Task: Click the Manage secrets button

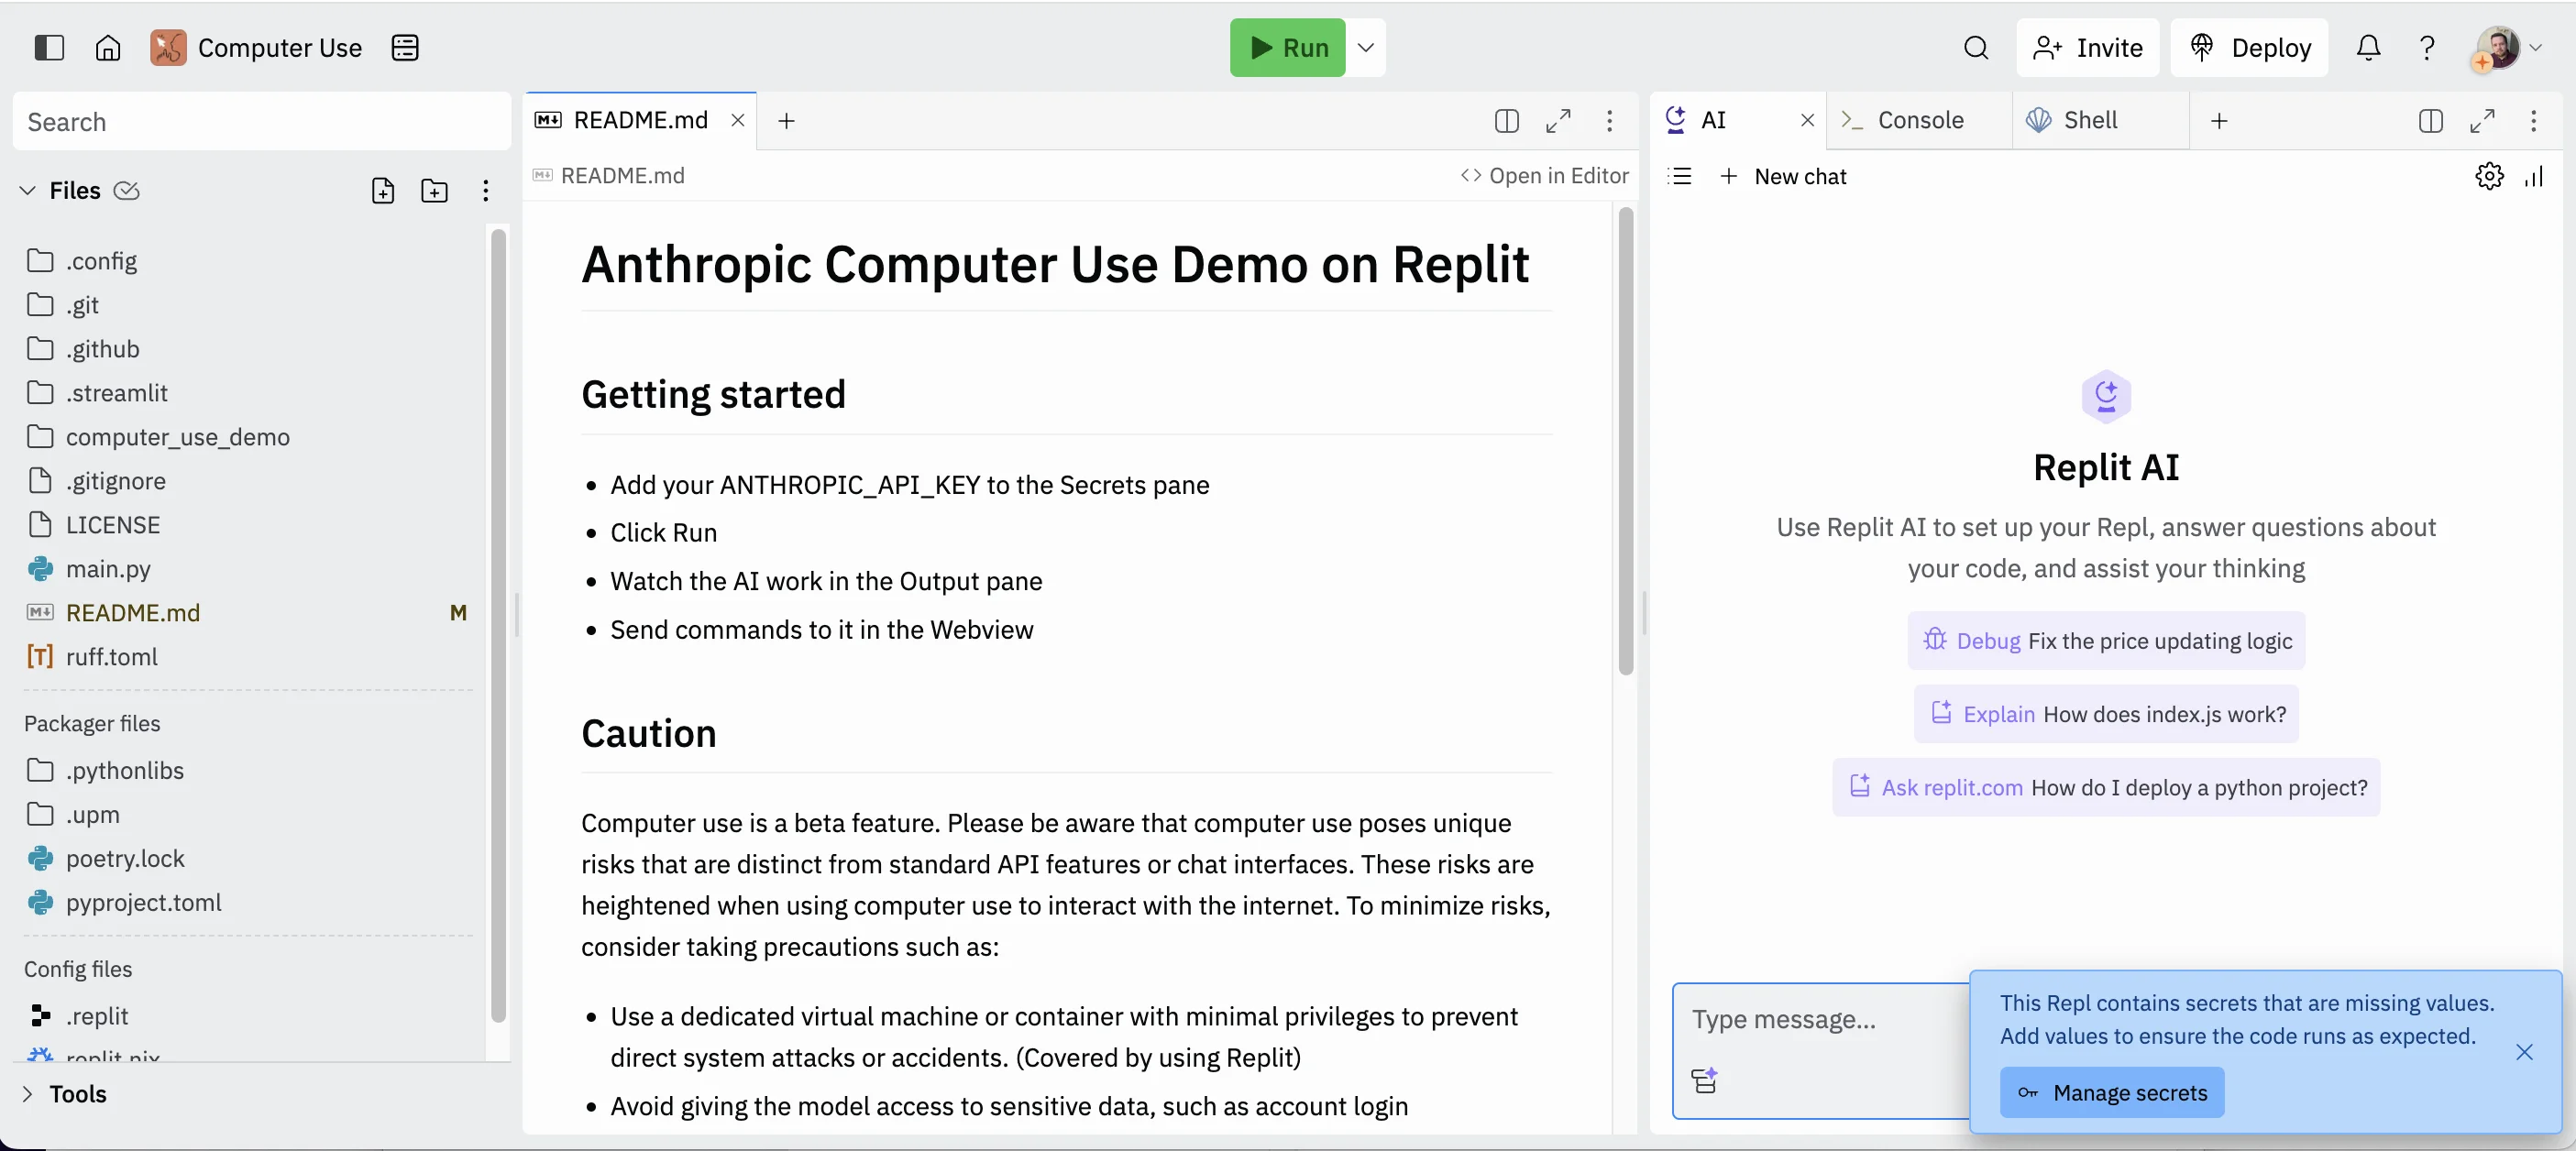Action: [2111, 1092]
